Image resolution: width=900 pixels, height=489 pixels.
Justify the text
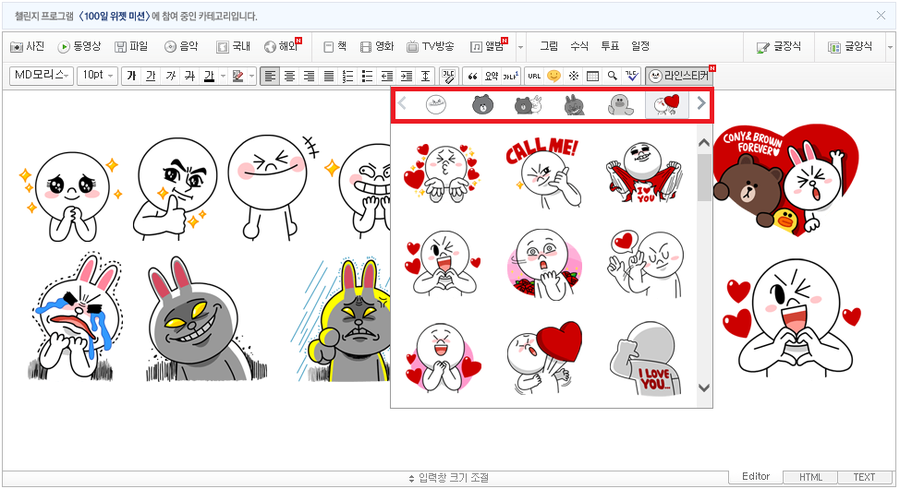[x=328, y=76]
